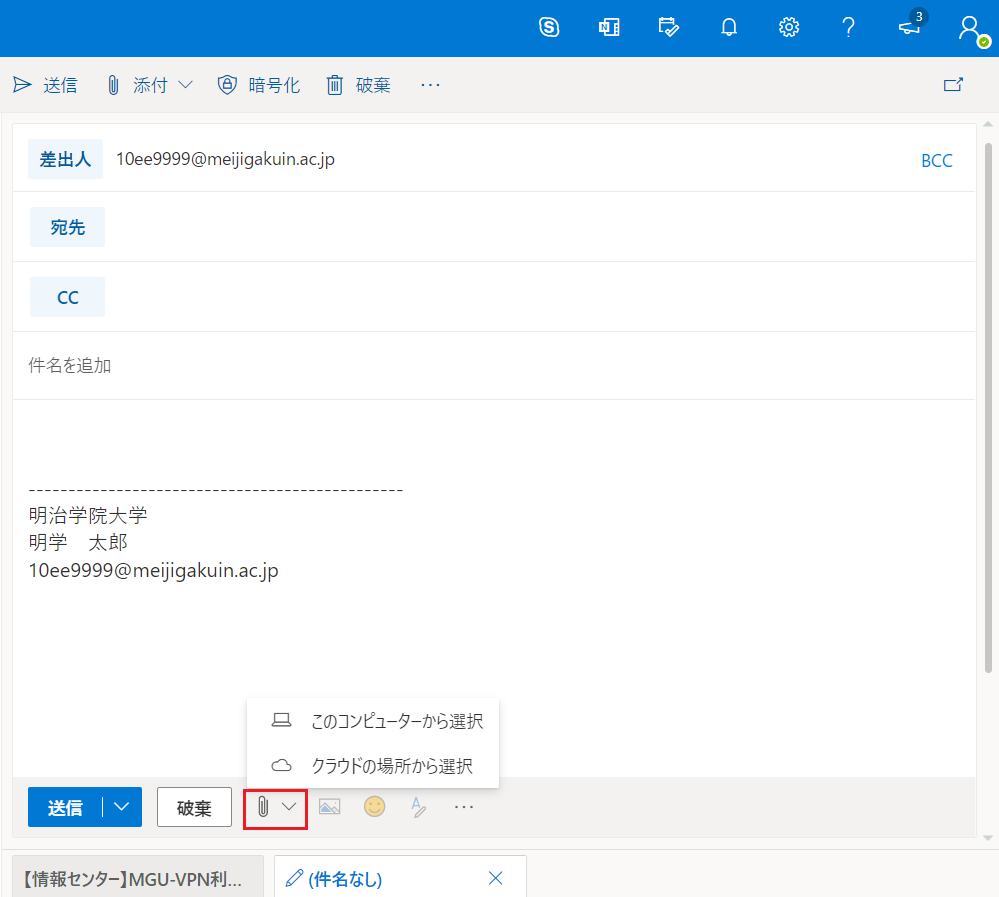Click the white 破棄 button at bottom
The image size is (999, 897).
click(194, 807)
